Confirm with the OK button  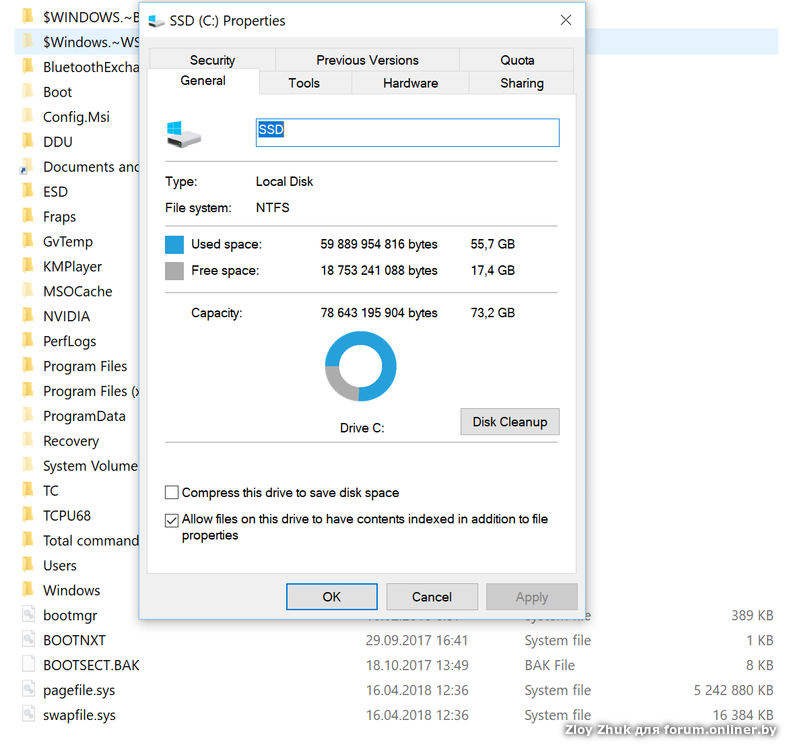pyautogui.click(x=332, y=596)
